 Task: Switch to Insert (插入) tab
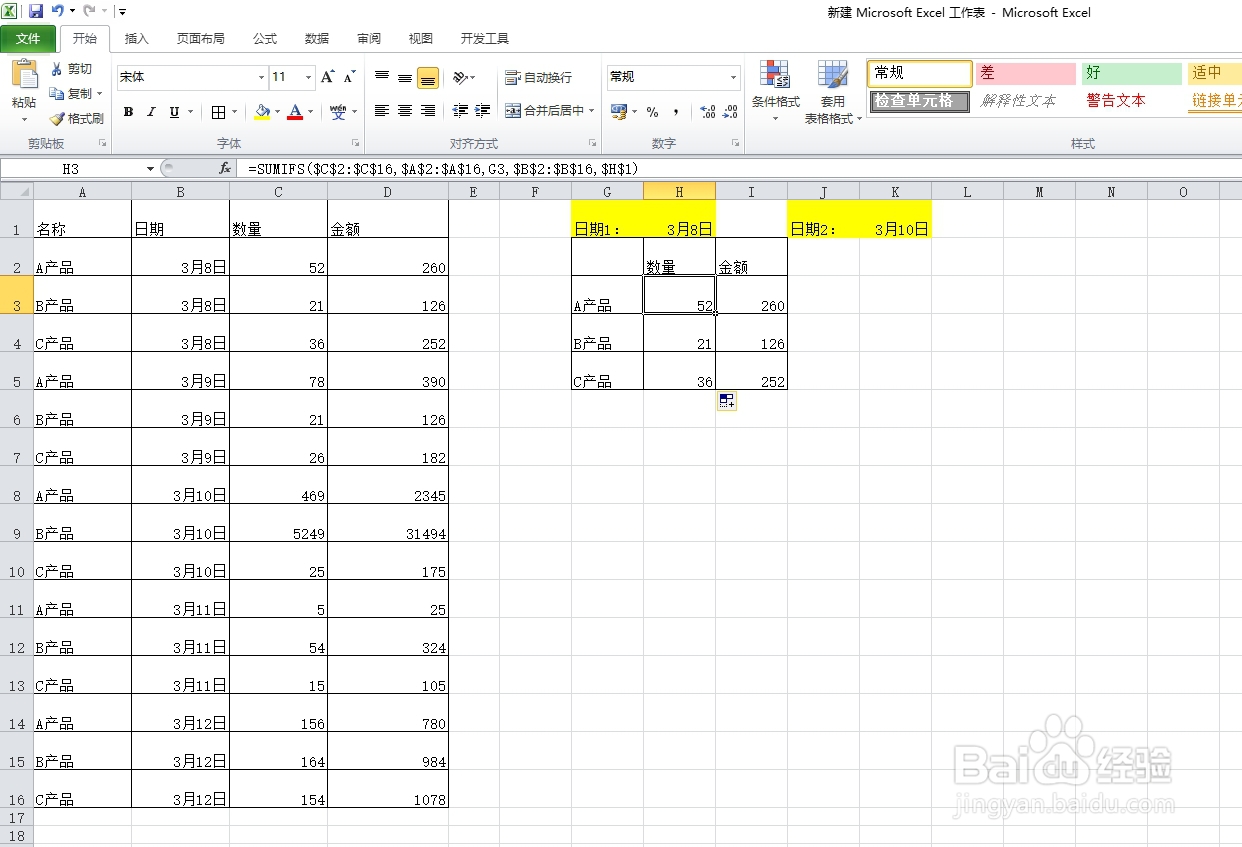click(136, 39)
